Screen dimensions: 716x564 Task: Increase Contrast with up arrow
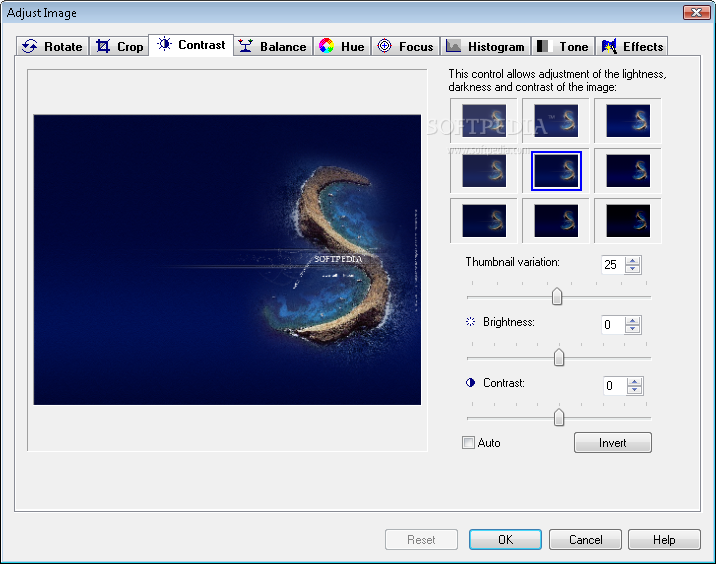(x=634, y=382)
